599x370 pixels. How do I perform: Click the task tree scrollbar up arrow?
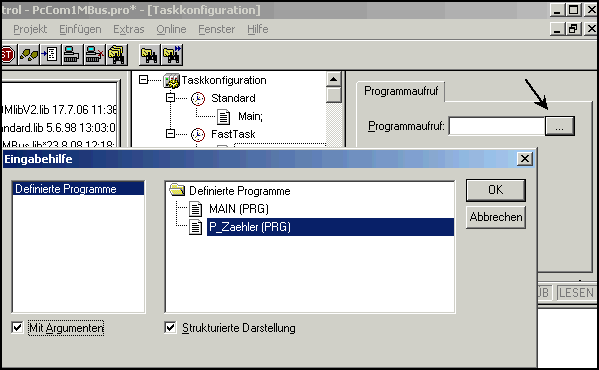(333, 79)
